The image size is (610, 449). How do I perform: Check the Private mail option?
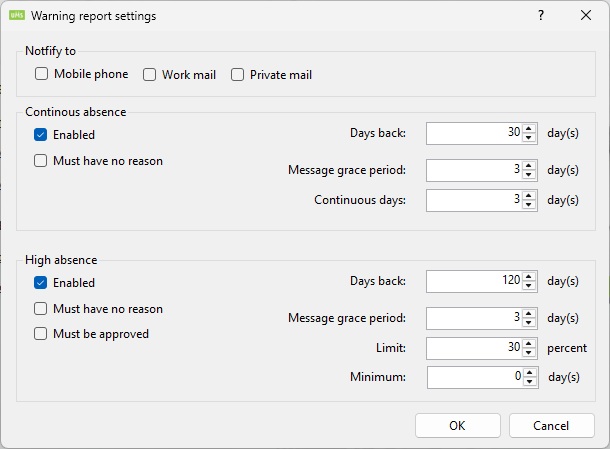tap(238, 74)
